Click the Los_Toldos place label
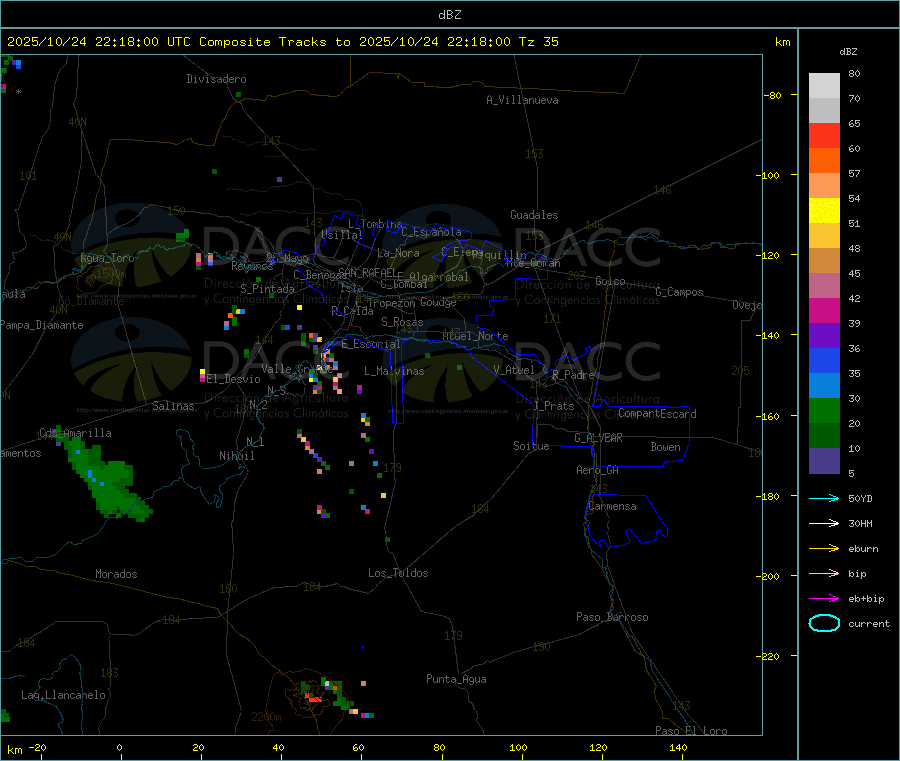This screenshot has height=761, width=900. click(x=398, y=573)
